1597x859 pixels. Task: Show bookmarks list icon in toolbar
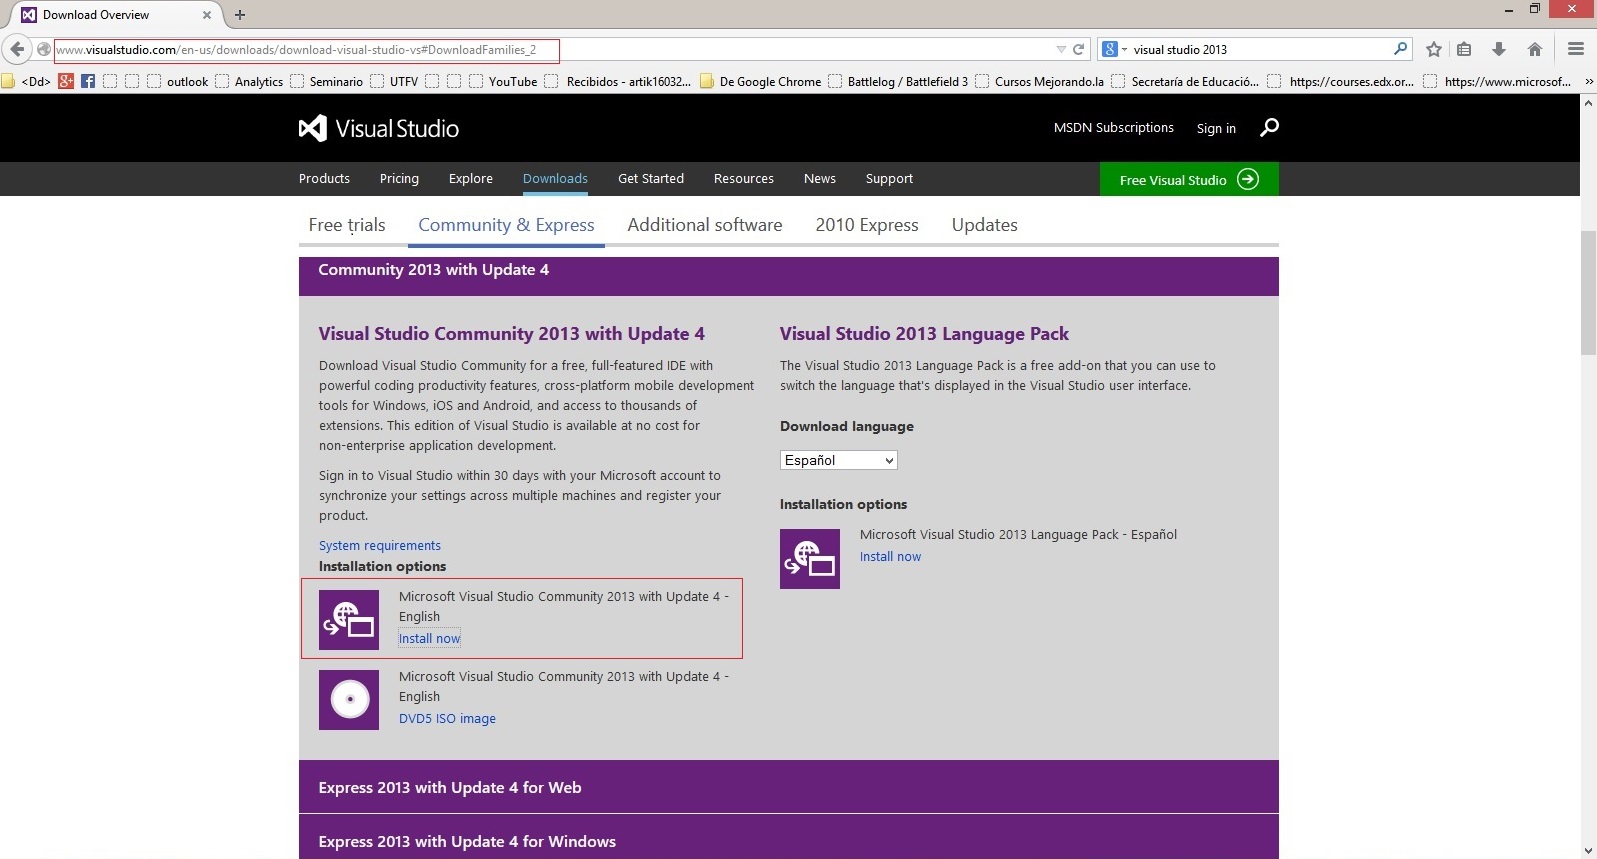1464,49
